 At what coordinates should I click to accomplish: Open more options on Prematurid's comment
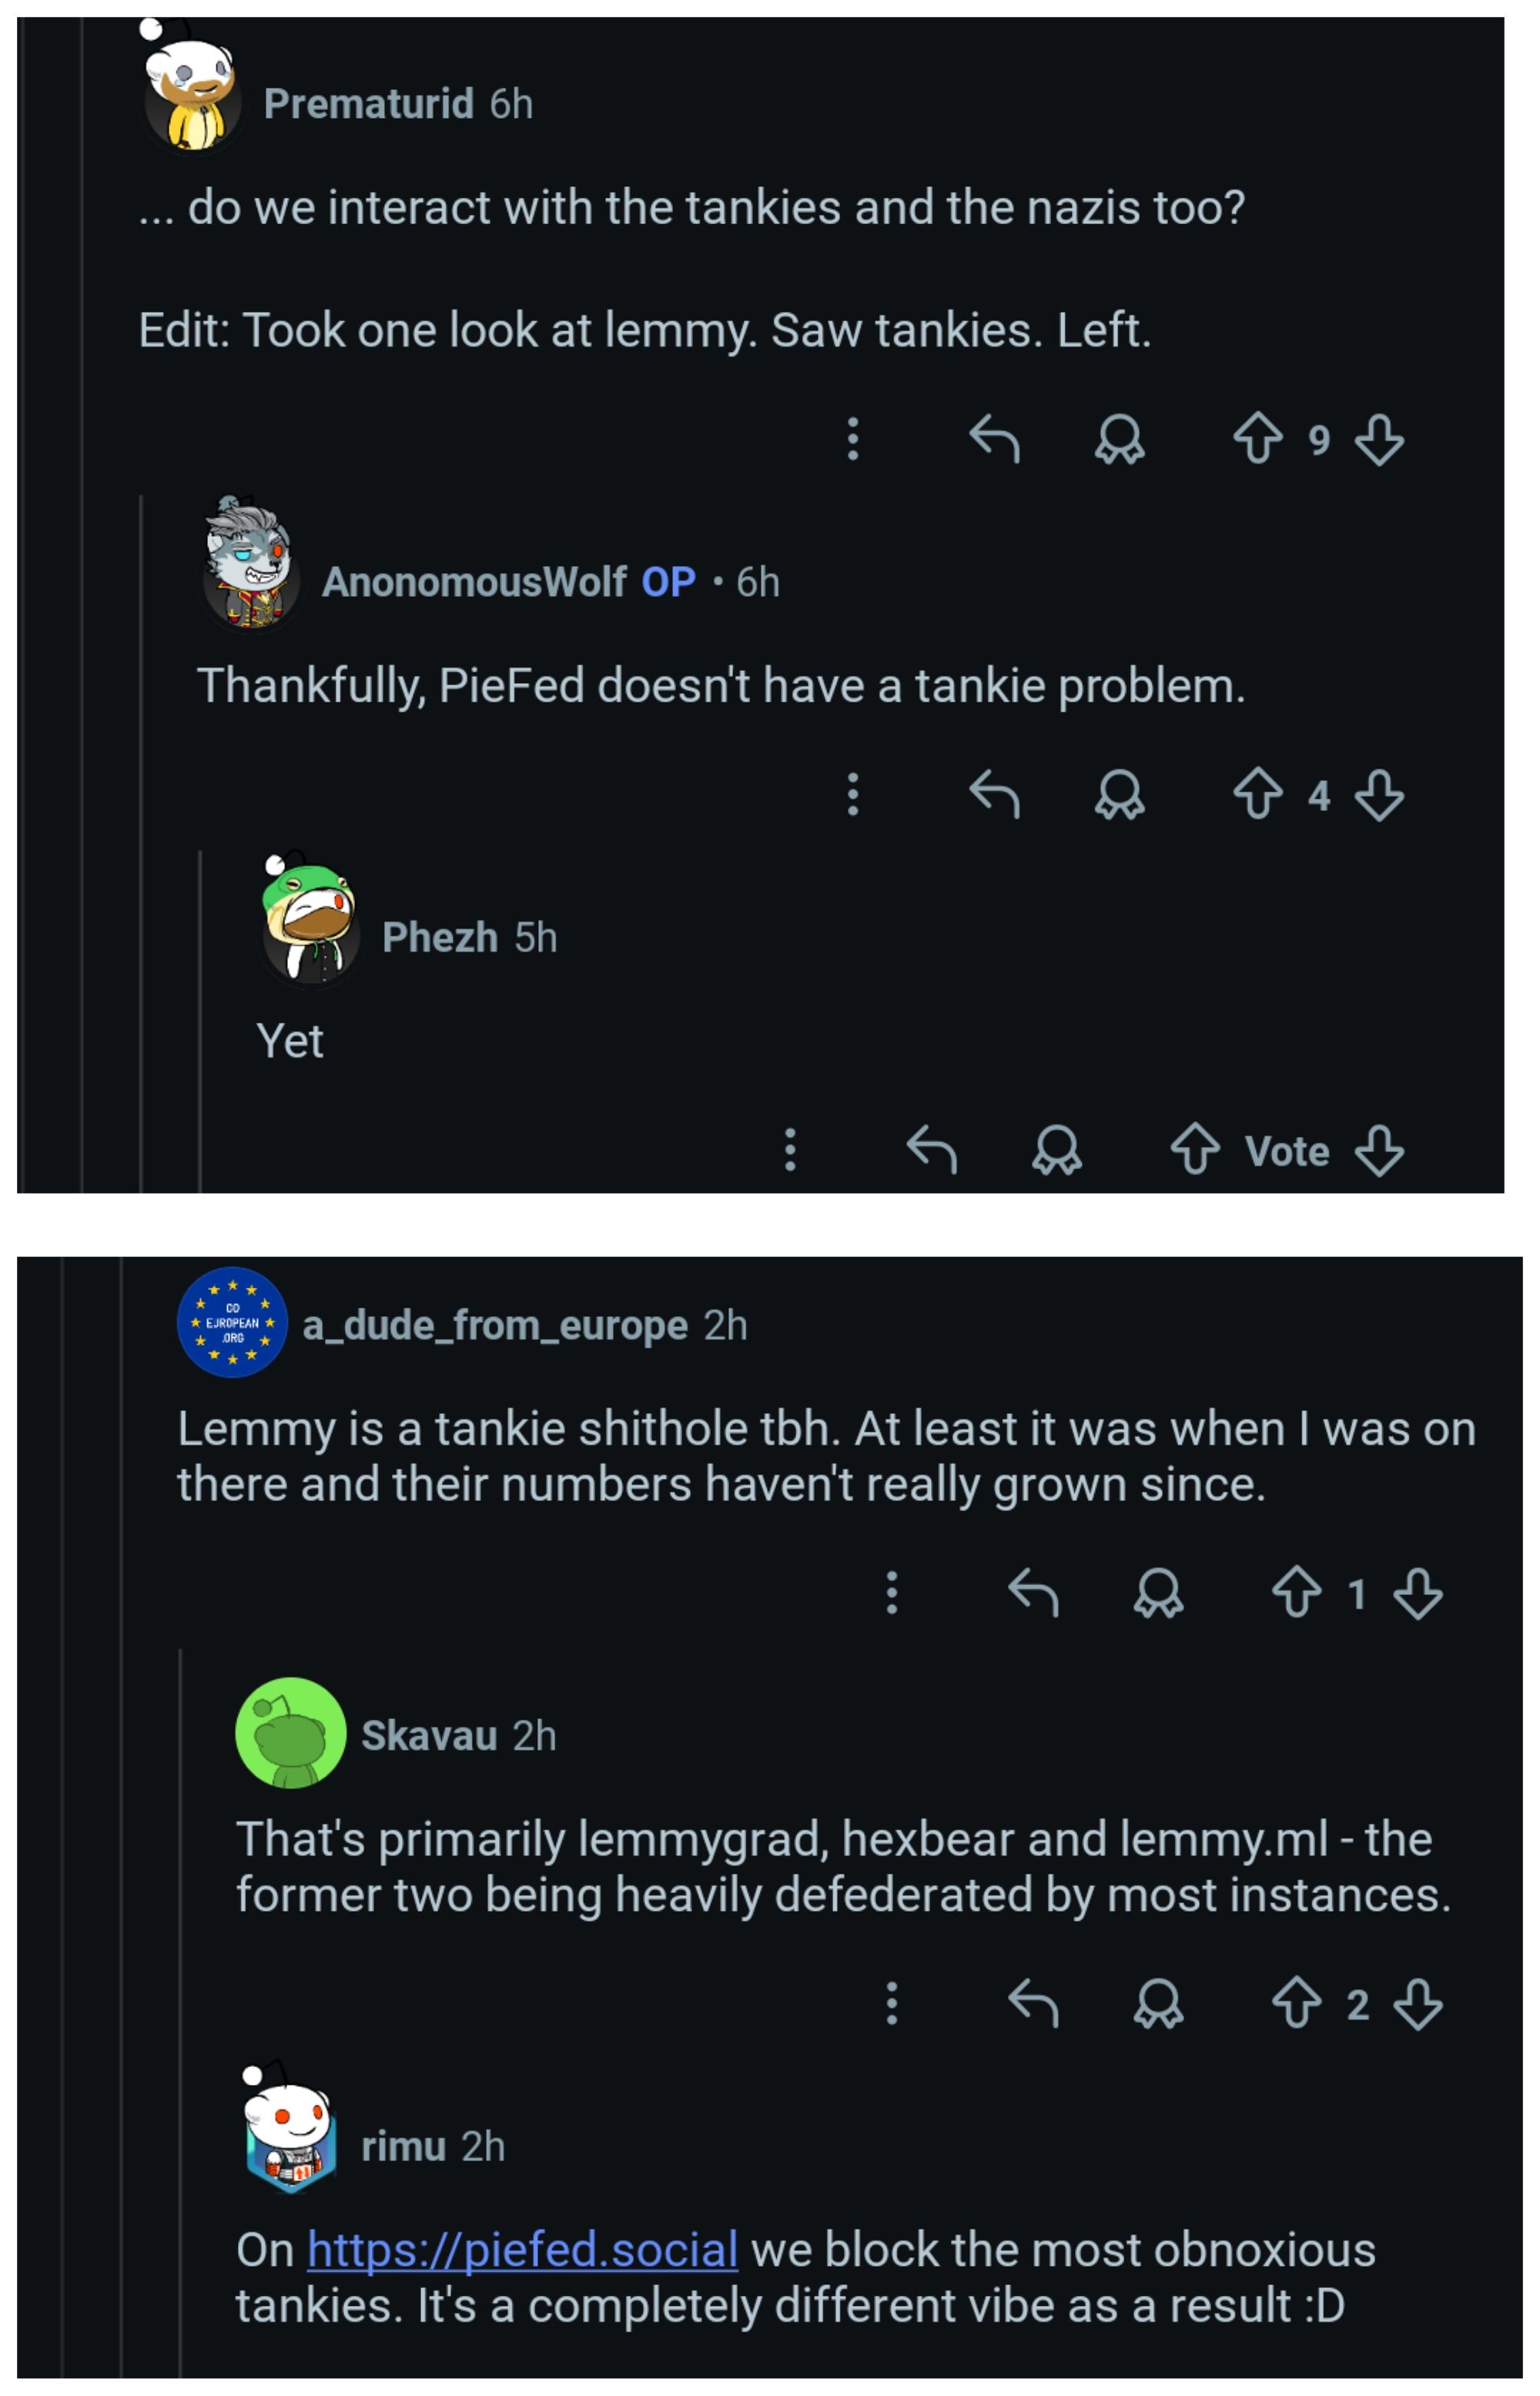[x=853, y=439]
